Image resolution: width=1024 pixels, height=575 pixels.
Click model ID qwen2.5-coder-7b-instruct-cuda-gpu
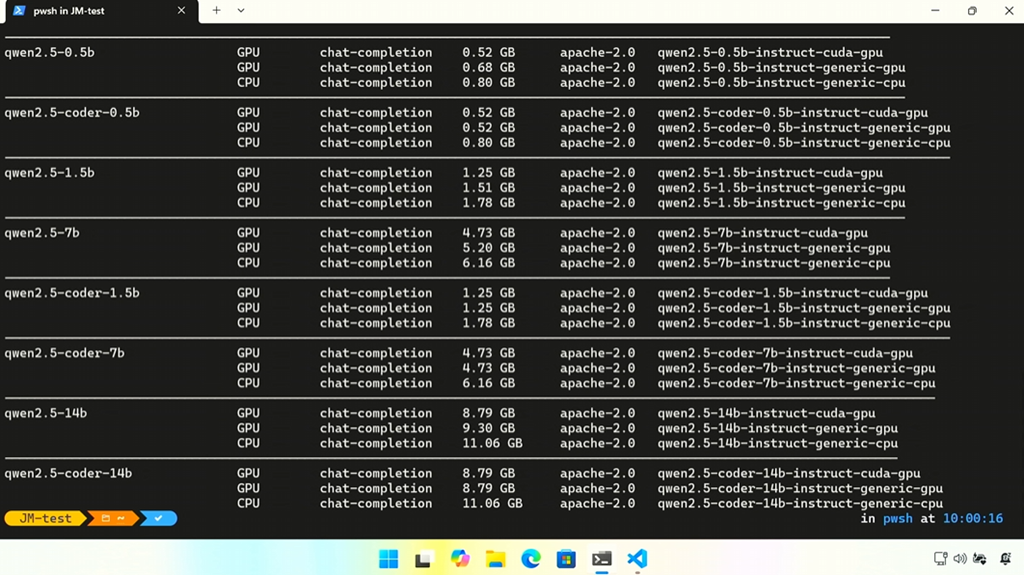pyautogui.click(x=785, y=353)
